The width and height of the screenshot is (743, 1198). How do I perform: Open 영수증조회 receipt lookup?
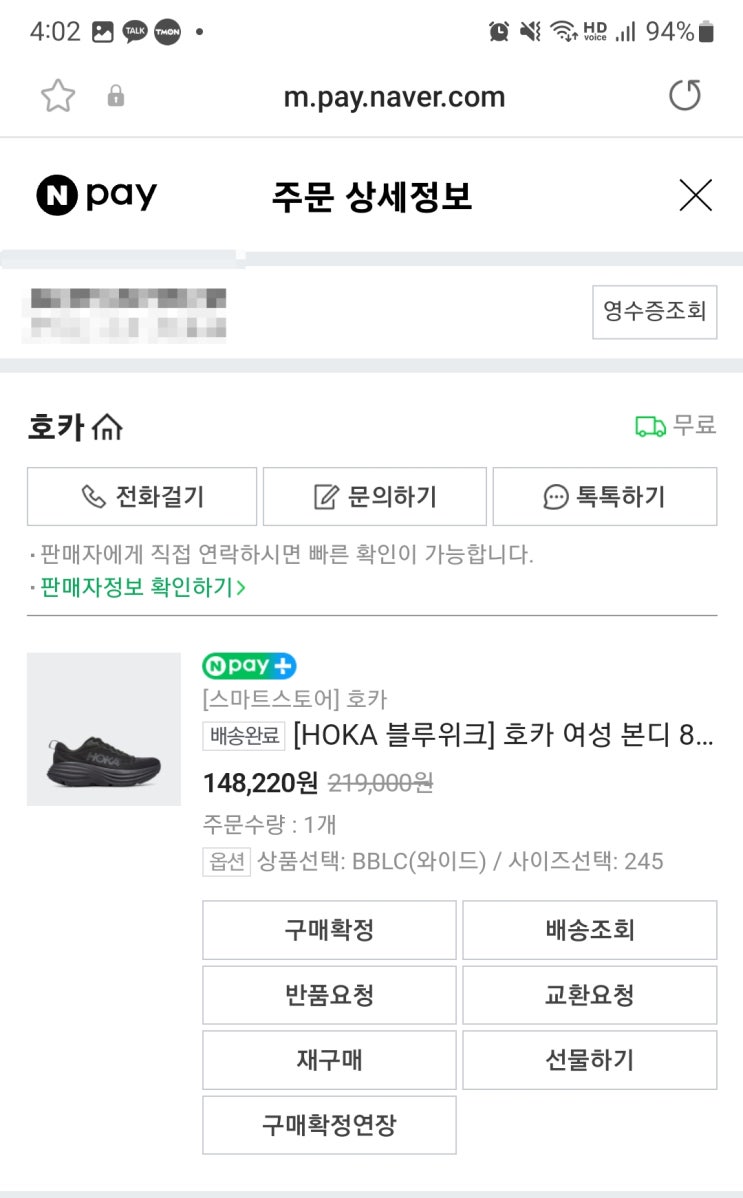tap(654, 312)
